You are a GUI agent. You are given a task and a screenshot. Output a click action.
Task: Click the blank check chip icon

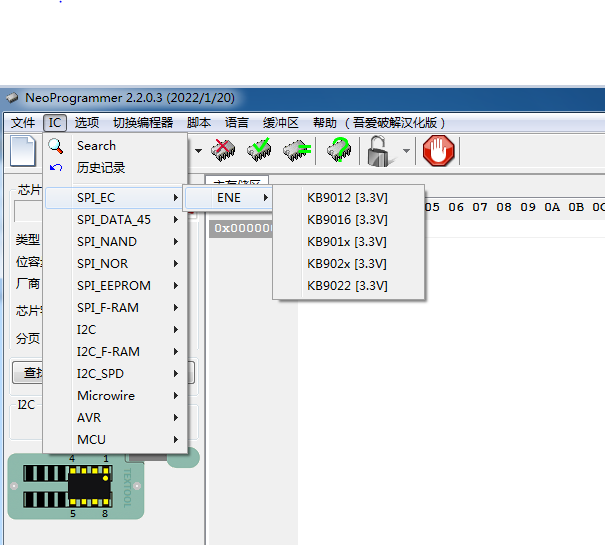[x=296, y=151]
